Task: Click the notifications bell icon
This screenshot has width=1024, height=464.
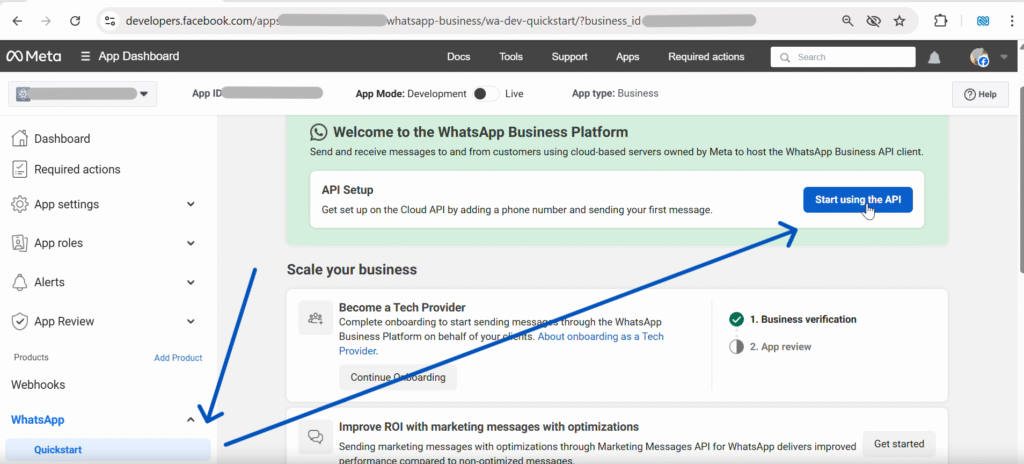Action: click(934, 57)
